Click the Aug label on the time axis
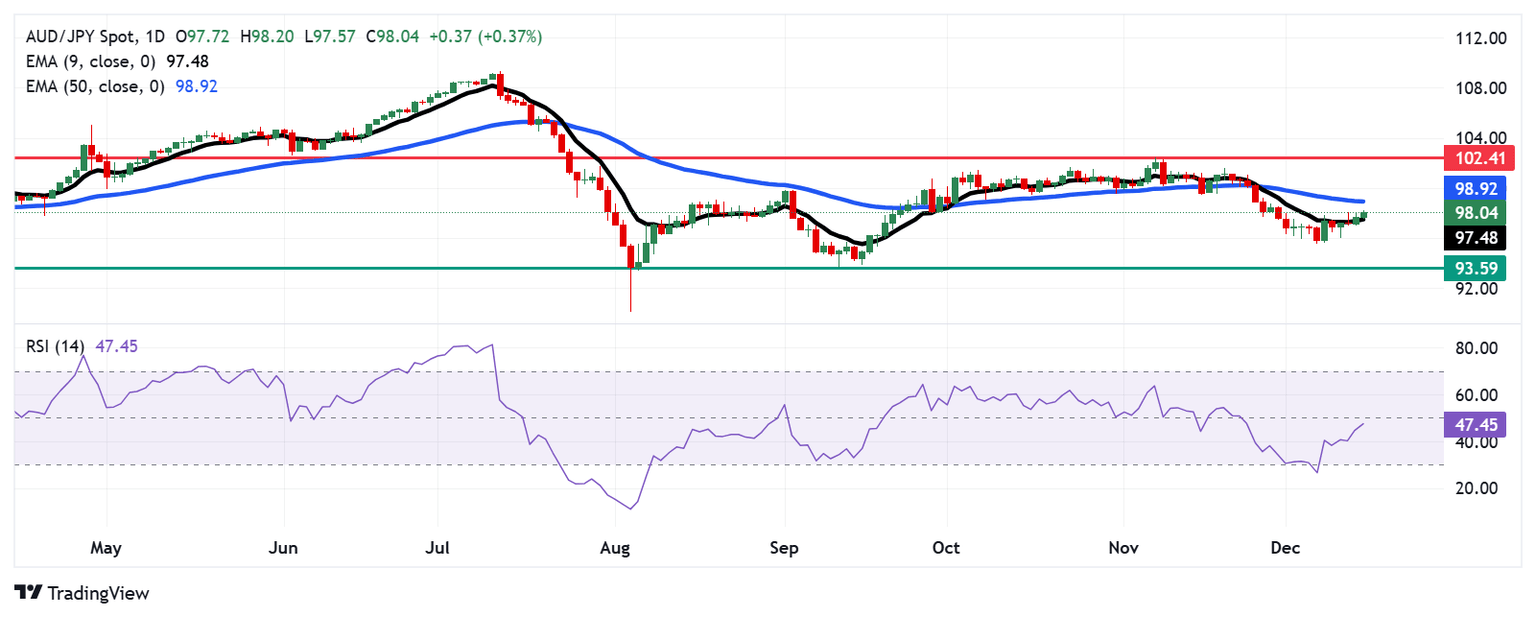The width and height of the screenshot is (1536, 618). (615, 548)
